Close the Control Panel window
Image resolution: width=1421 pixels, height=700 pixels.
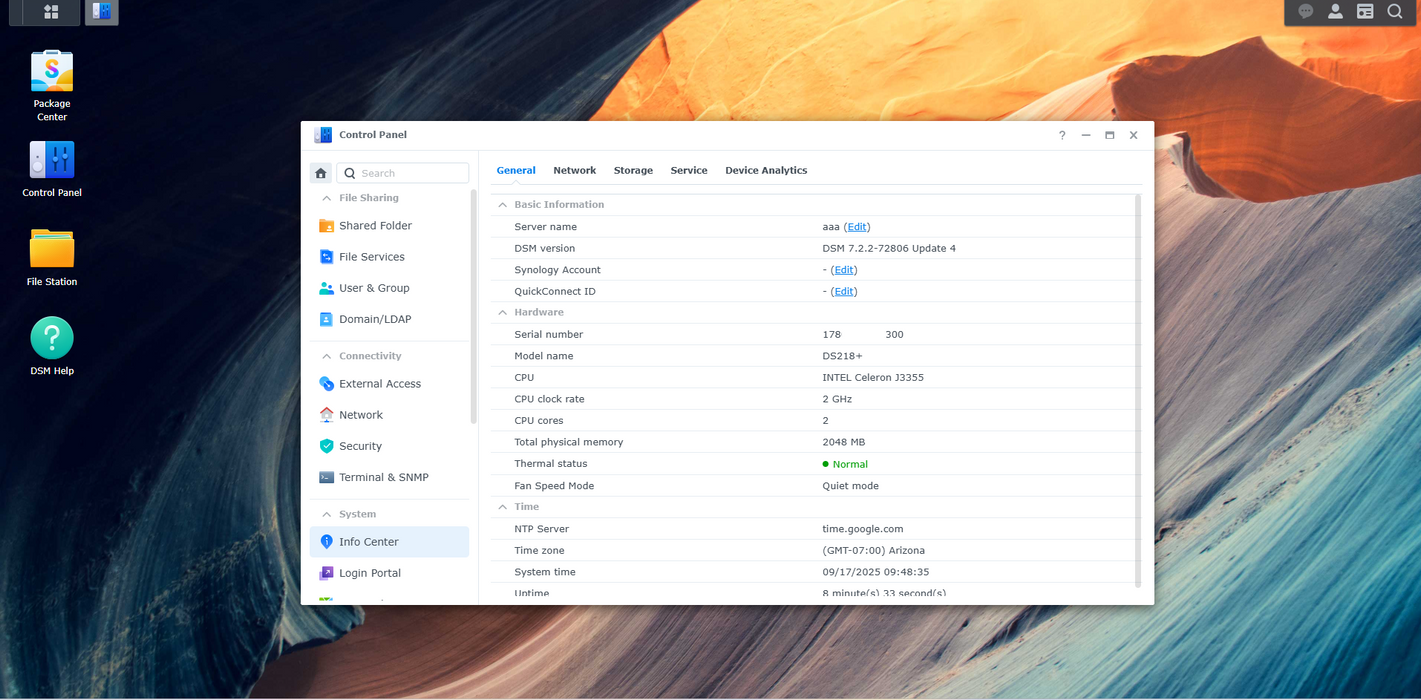click(1133, 135)
